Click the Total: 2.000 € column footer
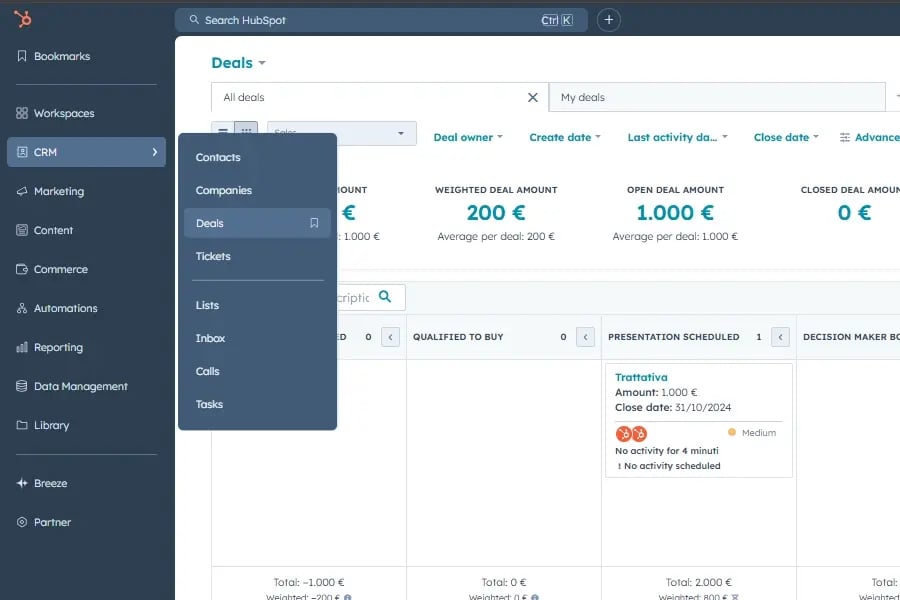Viewport: 900px width, 600px height. click(x=699, y=582)
